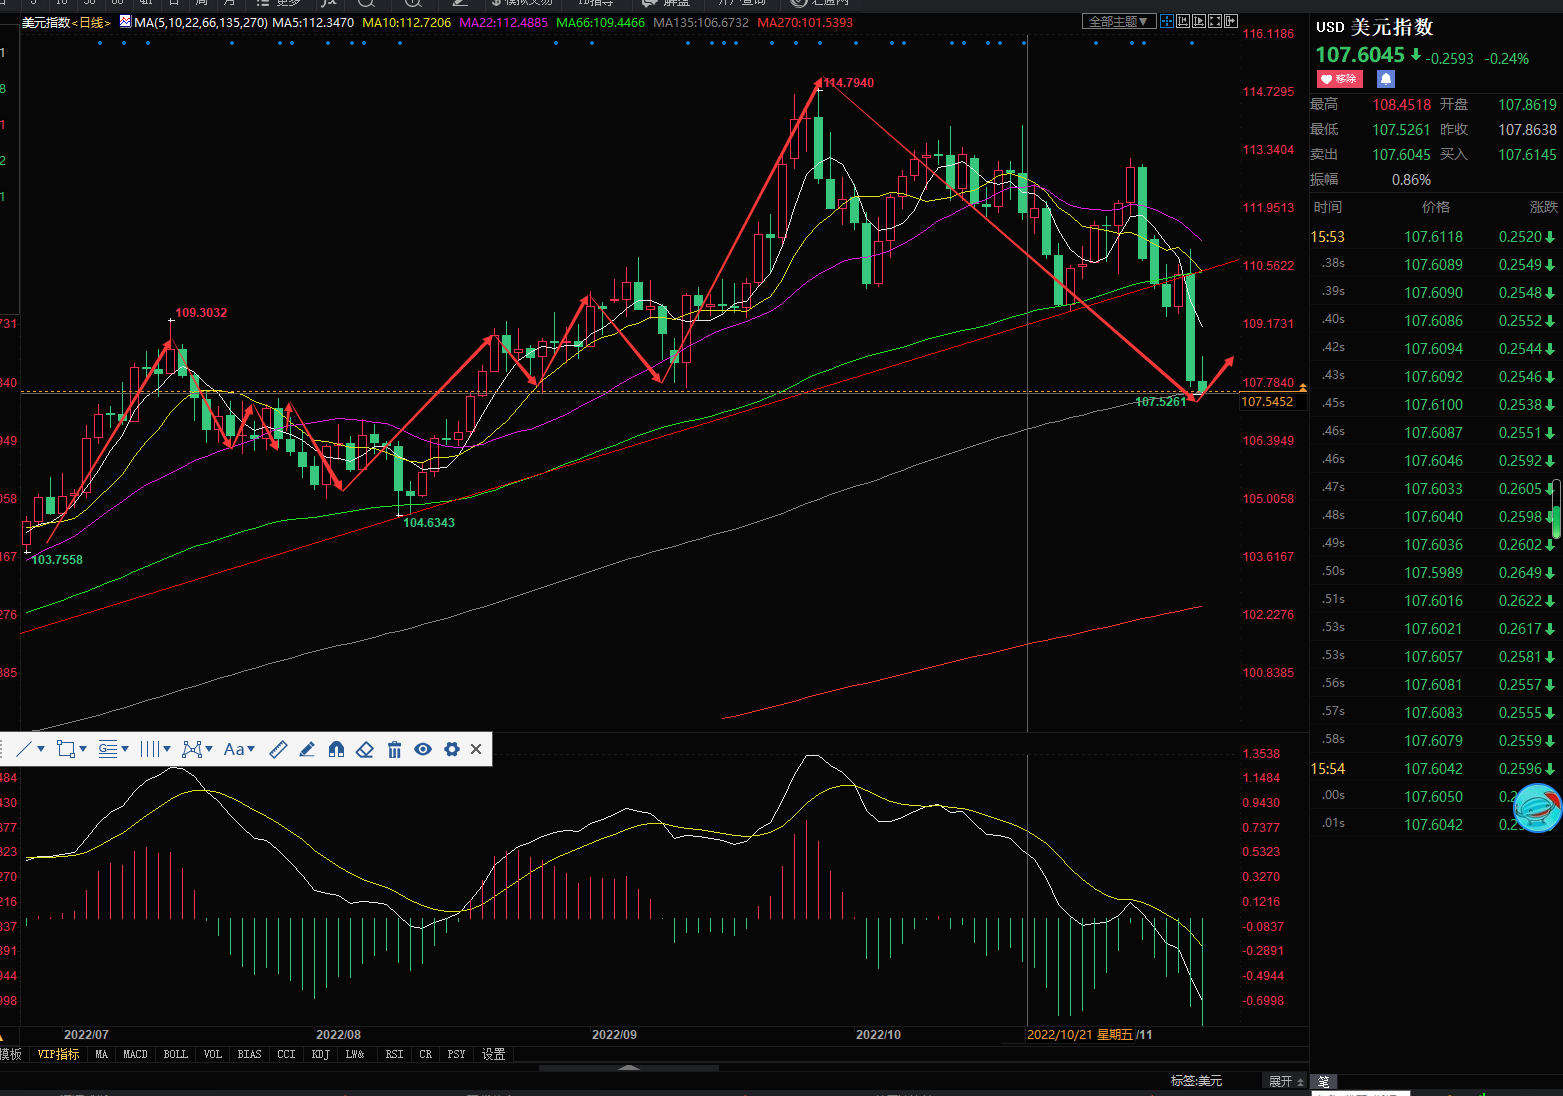Viewport: 1563px width, 1096px height.
Task: Expand rectangle tool dropdown arrow
Action: 83,749
